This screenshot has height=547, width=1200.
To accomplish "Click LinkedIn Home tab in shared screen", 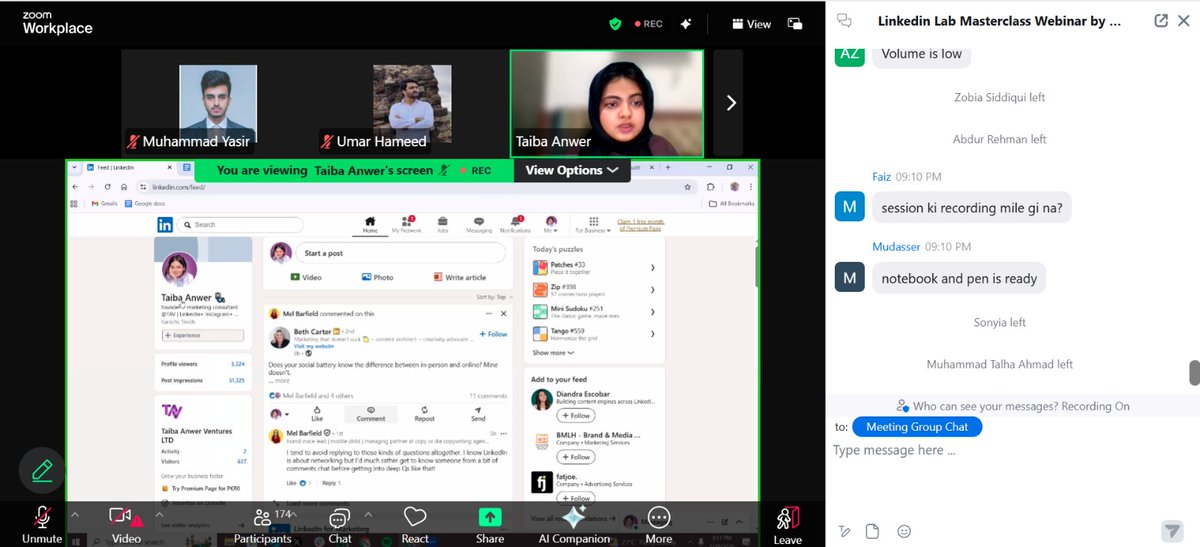I will pos(370,223).
